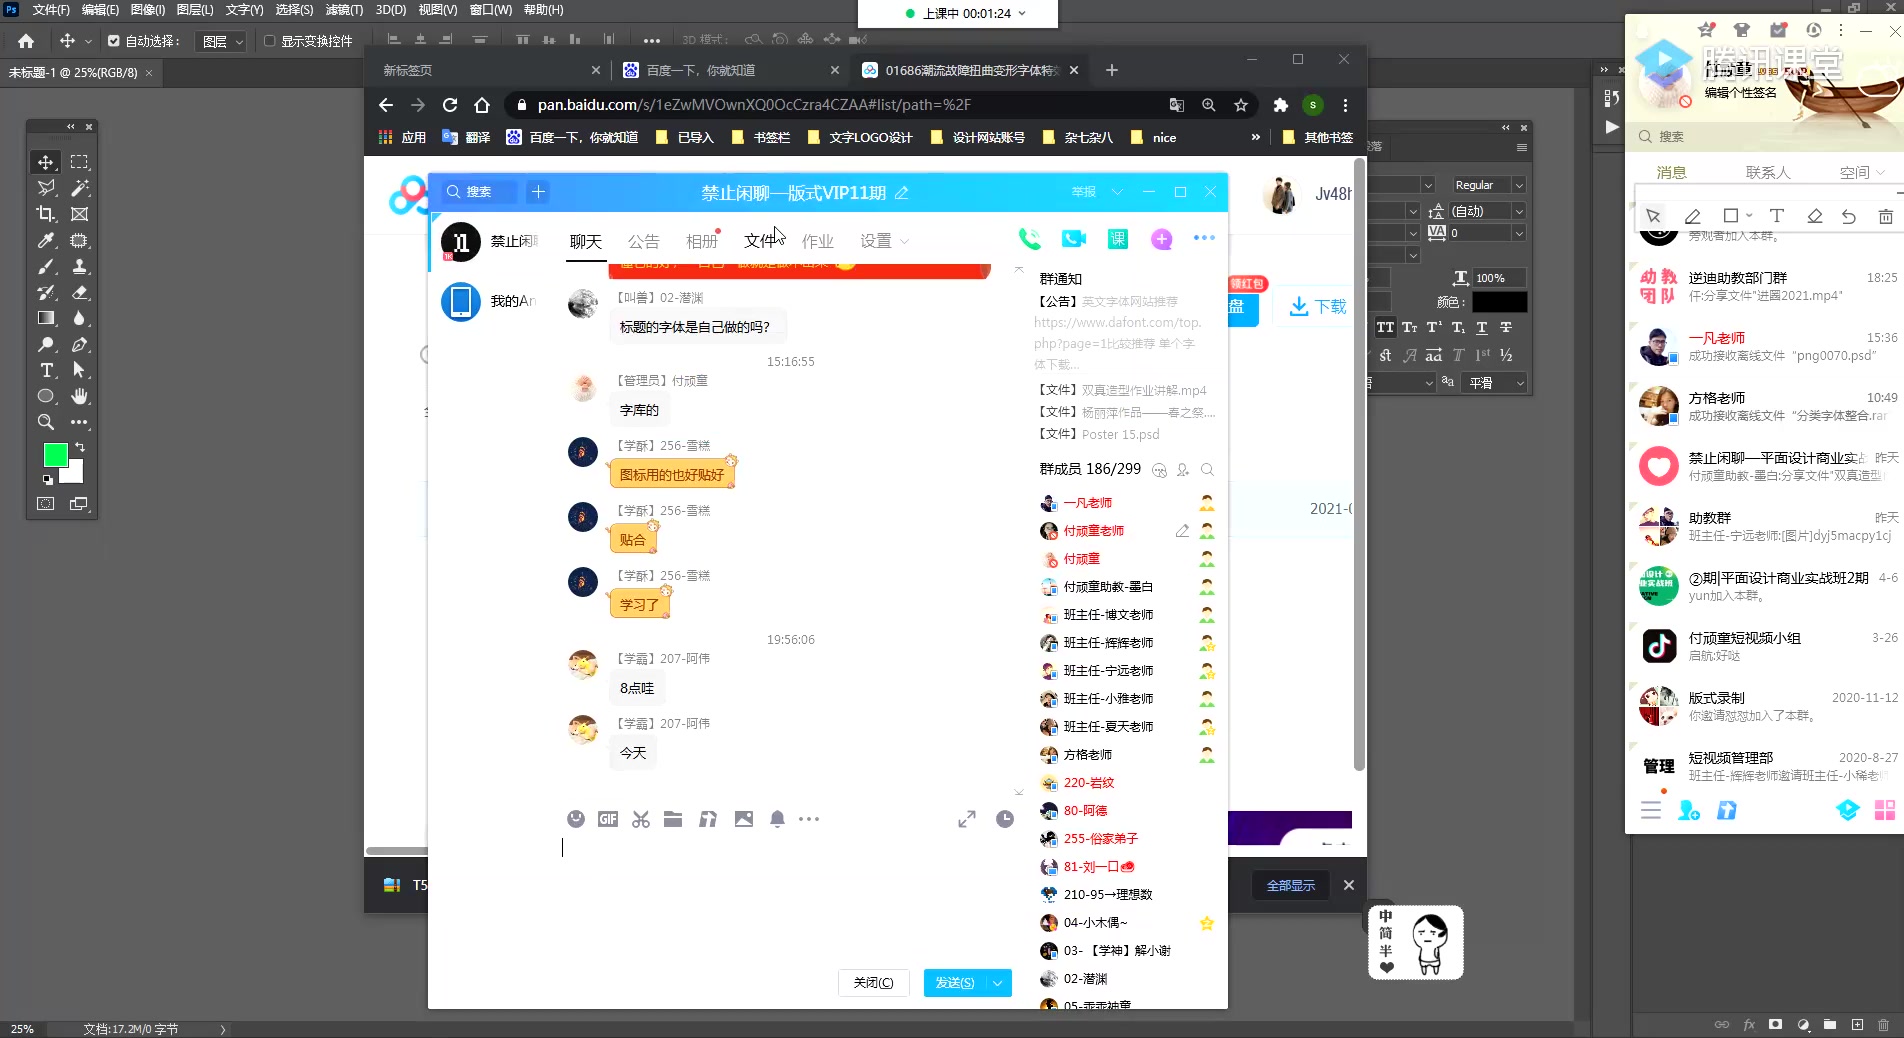Click the send file folder icon
Image resolution: width=1904 pixels, height=1038 pixels.
click(x=673, y=819)
